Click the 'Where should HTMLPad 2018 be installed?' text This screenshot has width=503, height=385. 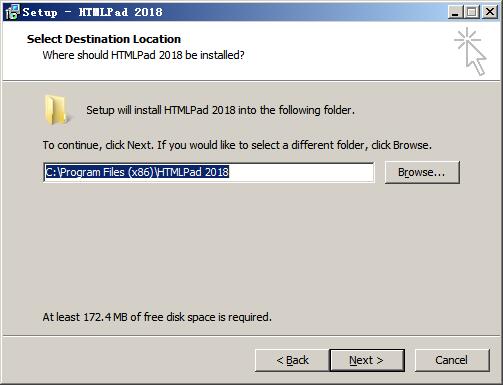pos(143,55)
